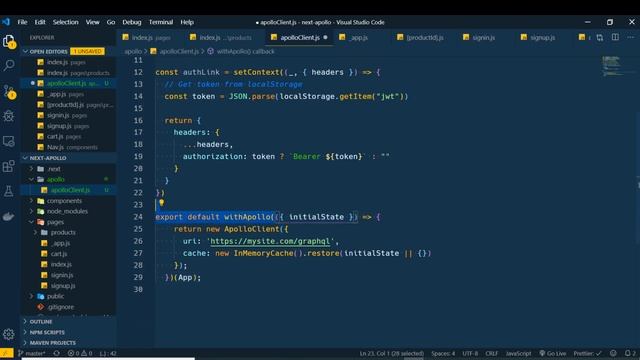The width and height of the screenshot is (640, 360).
Task: Switch to the _app.js tab
Action: tap(358, 38)
